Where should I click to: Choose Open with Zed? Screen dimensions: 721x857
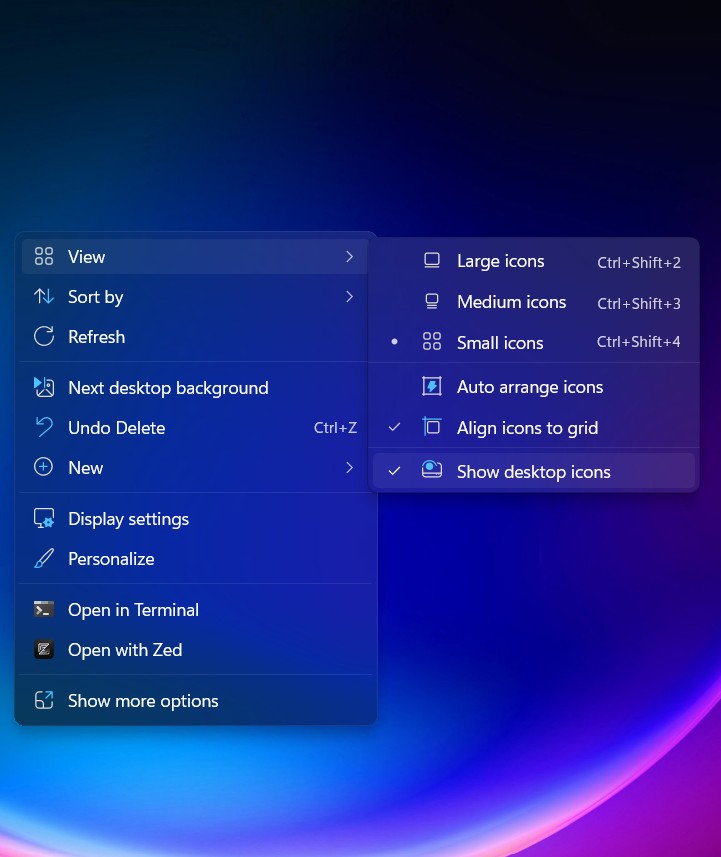point(196,649)
